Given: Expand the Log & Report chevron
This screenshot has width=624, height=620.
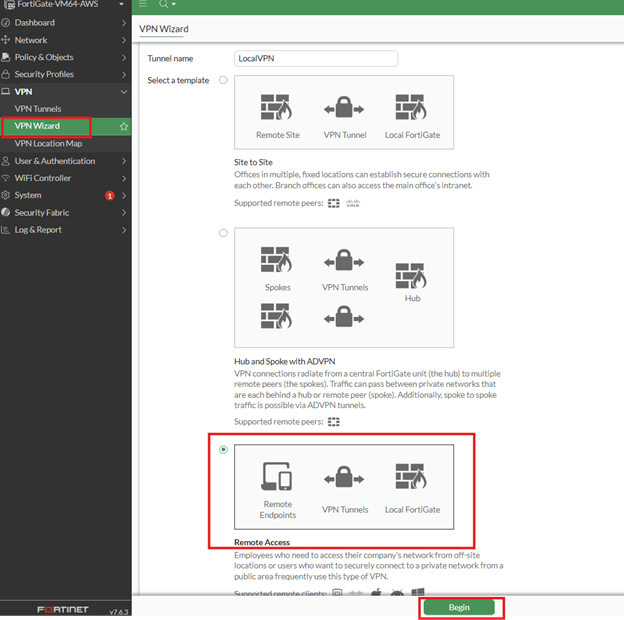Looking at the screenshot, I should coord(124,230).
